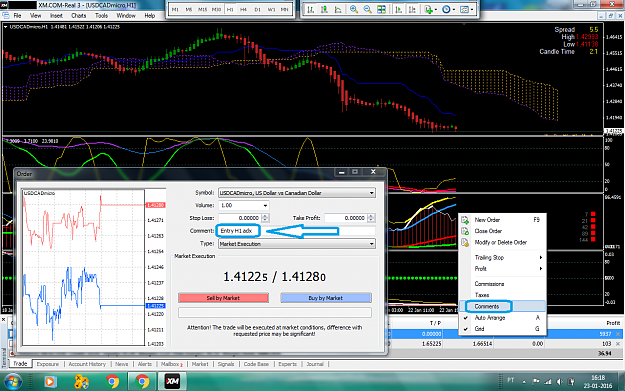Switch chart to bar chart mode
Screen dimensions: 625x391
[311, 10]
